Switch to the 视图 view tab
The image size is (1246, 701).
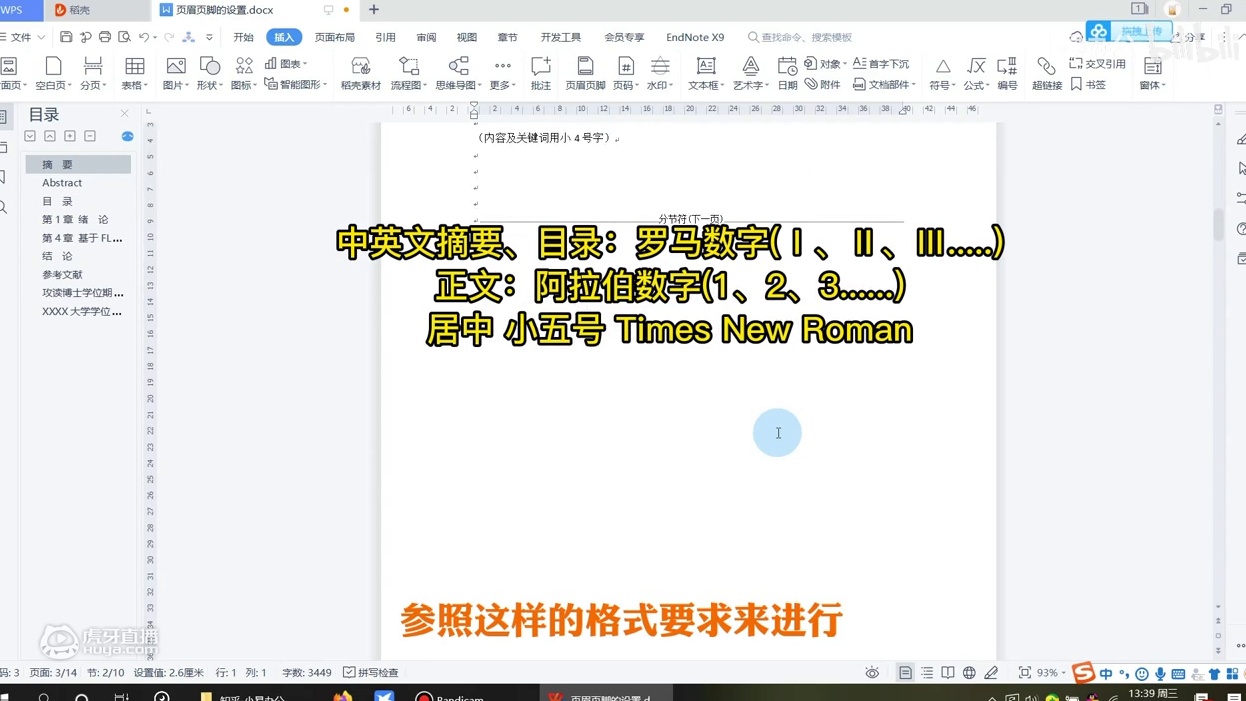[467, 37]
